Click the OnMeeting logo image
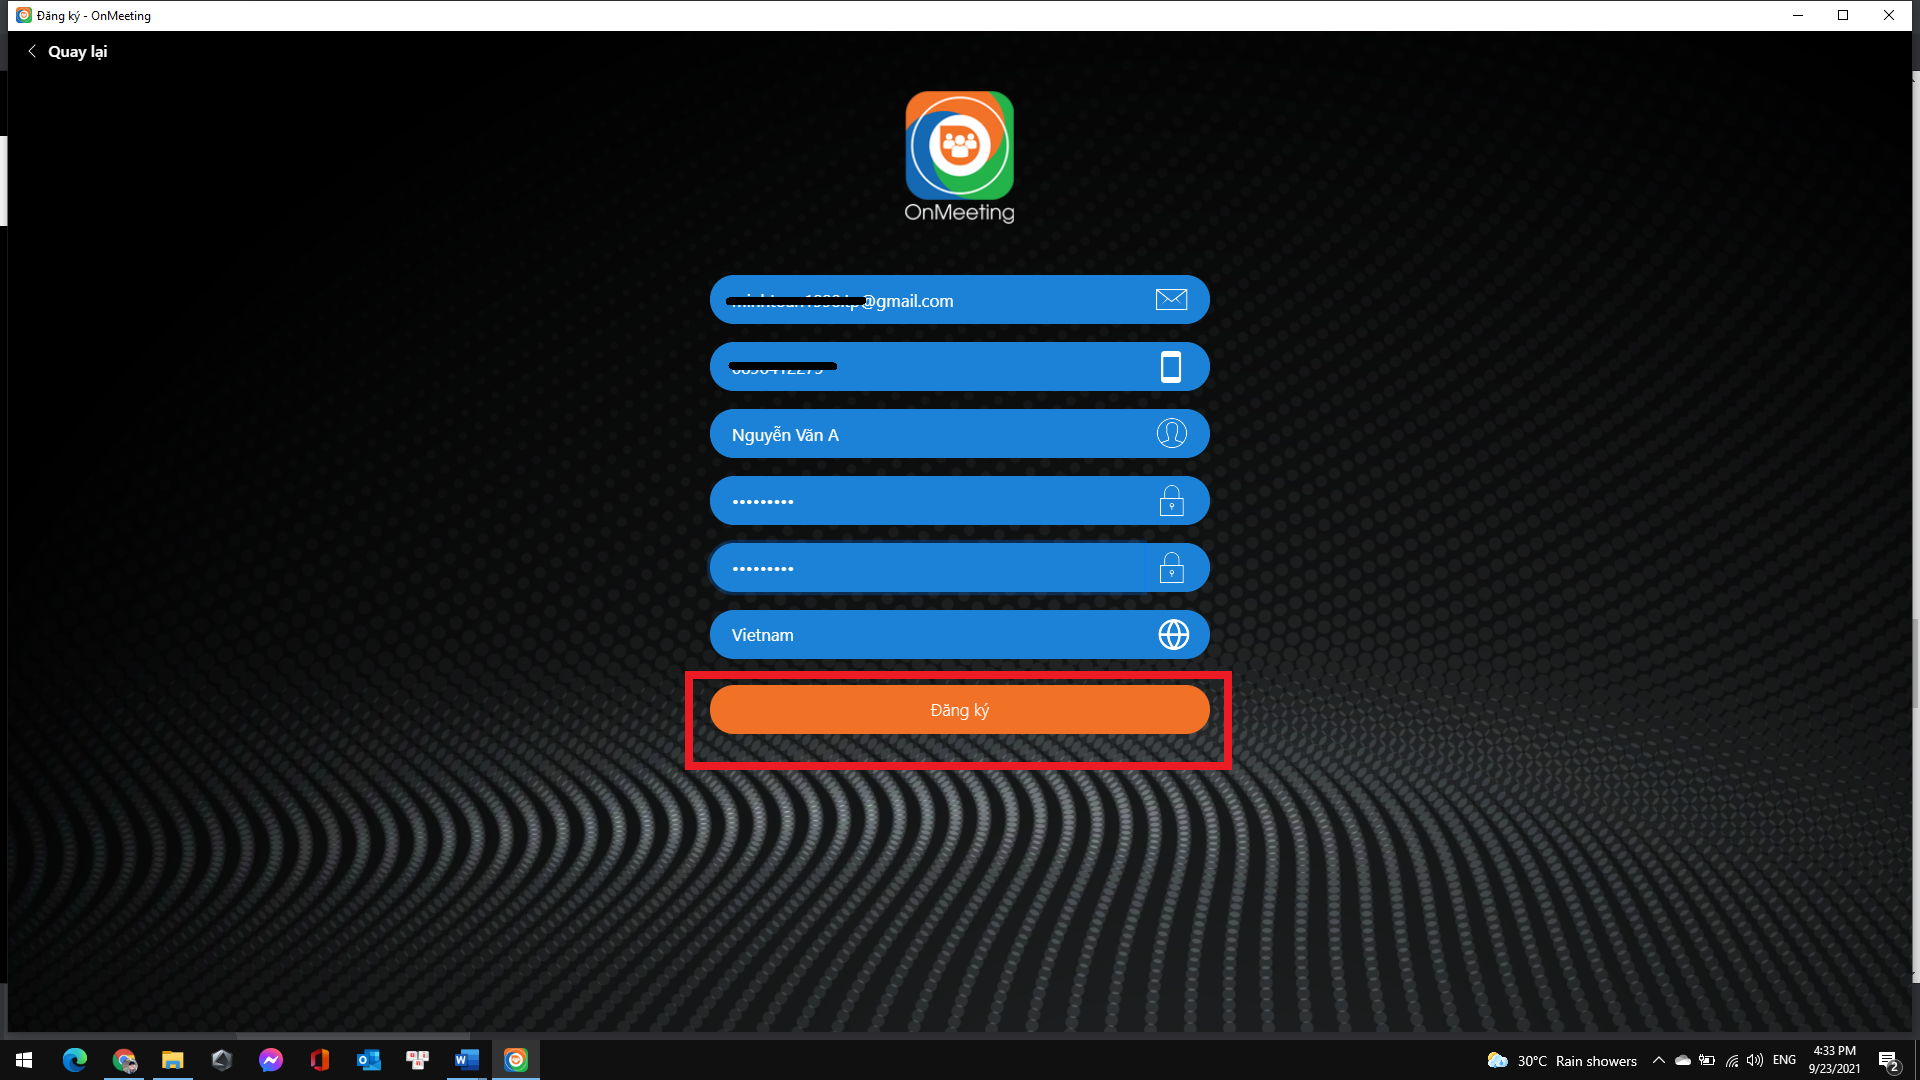Image resolution: width=1920 pixels, height=1080 pixels. 959,157
